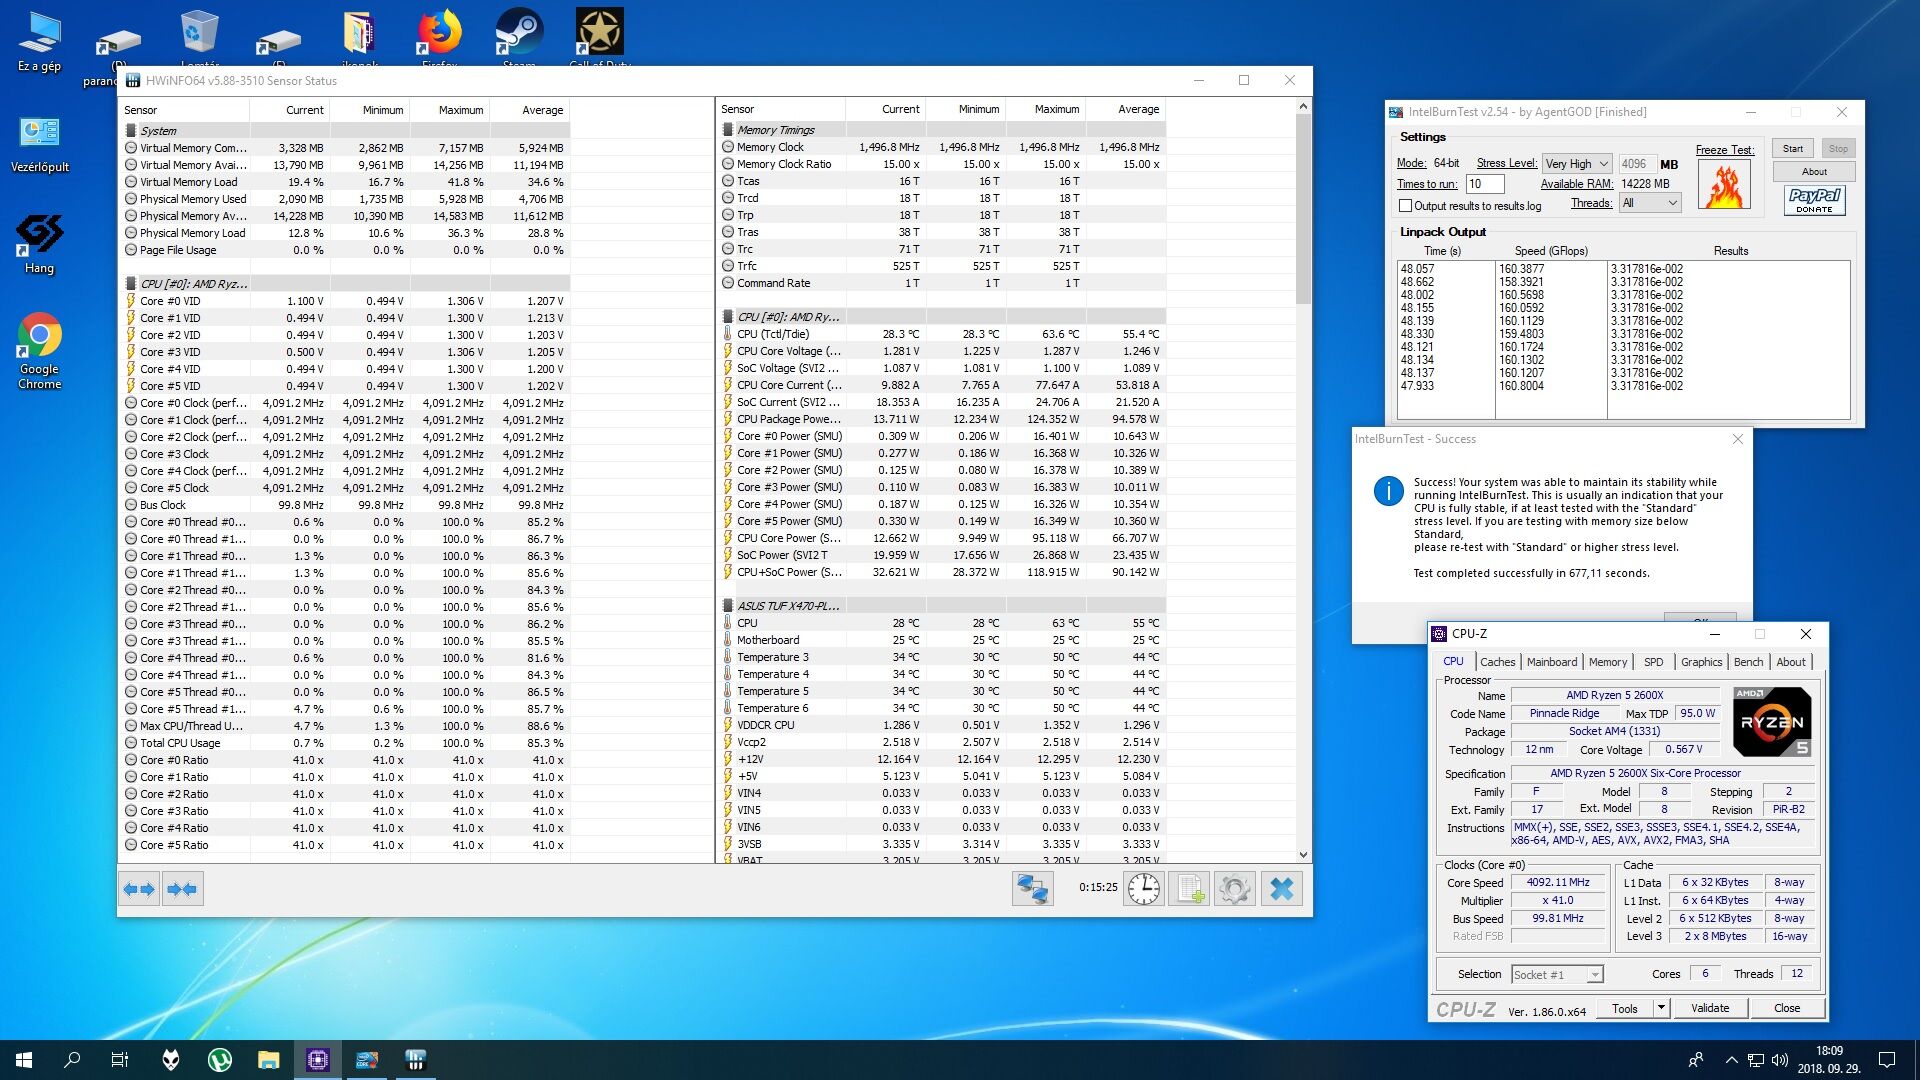
Task: Open taskbar search magnifier
Action: pyautogui.click(x=72, y=1060)
